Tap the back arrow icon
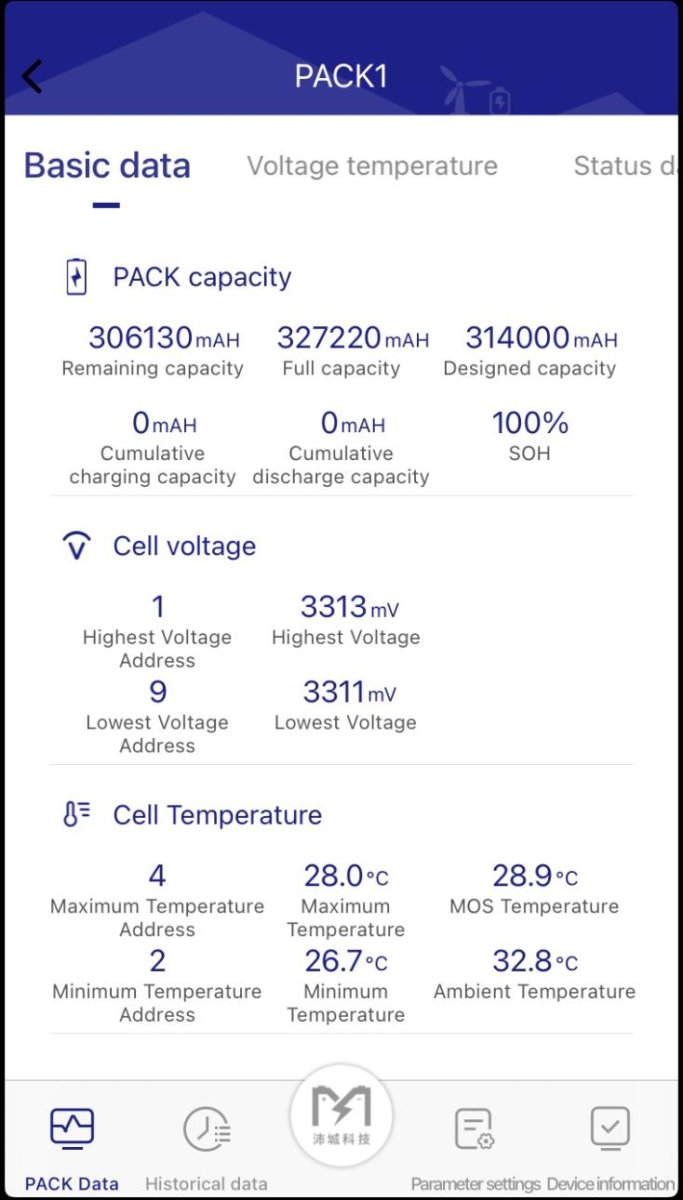Viewport: 683px width, 1200px height. (33, 77)
